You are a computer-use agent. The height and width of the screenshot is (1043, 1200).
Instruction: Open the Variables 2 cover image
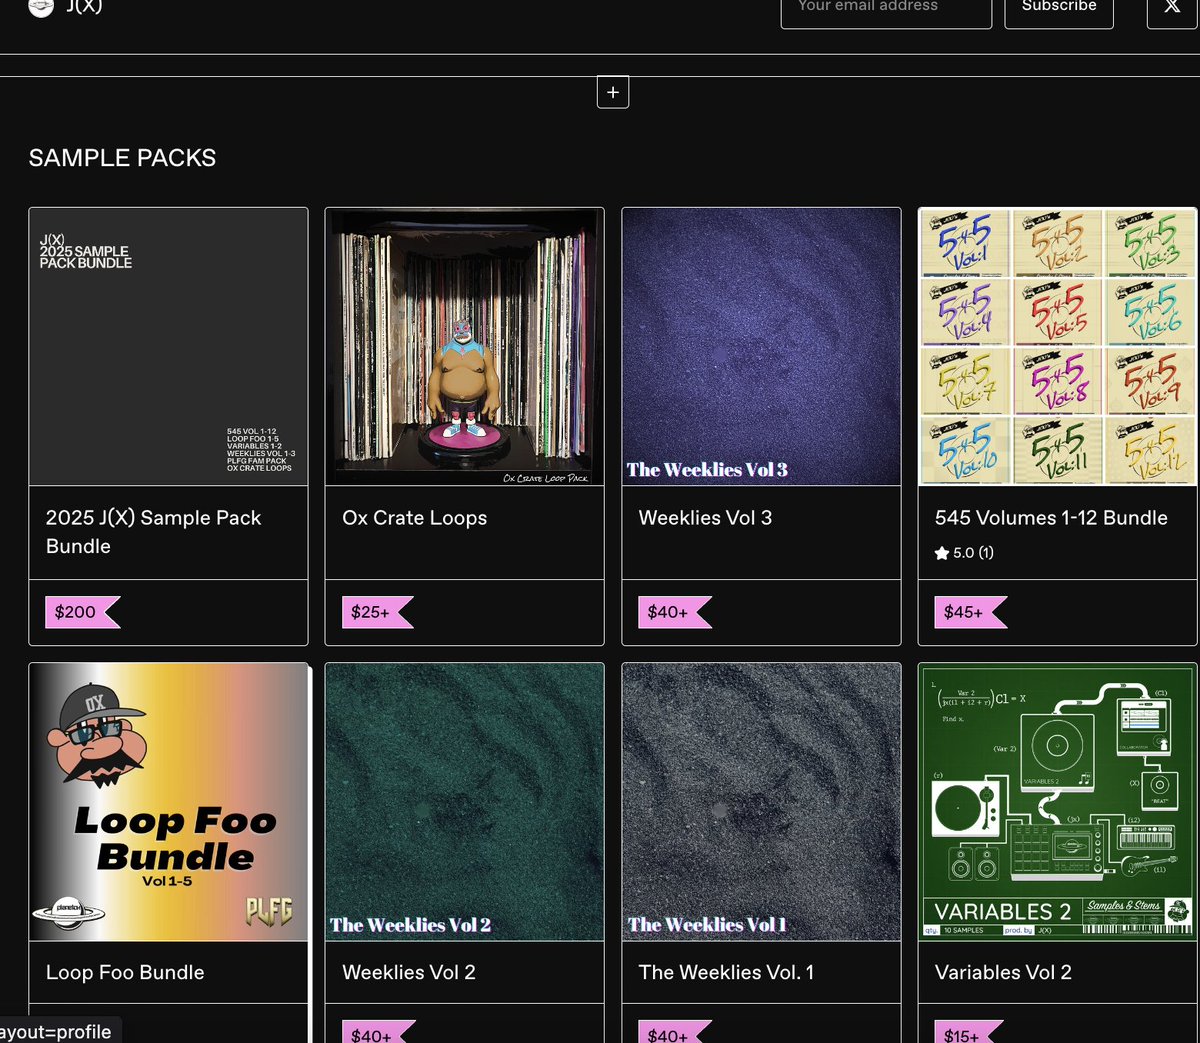(1058, 802)
